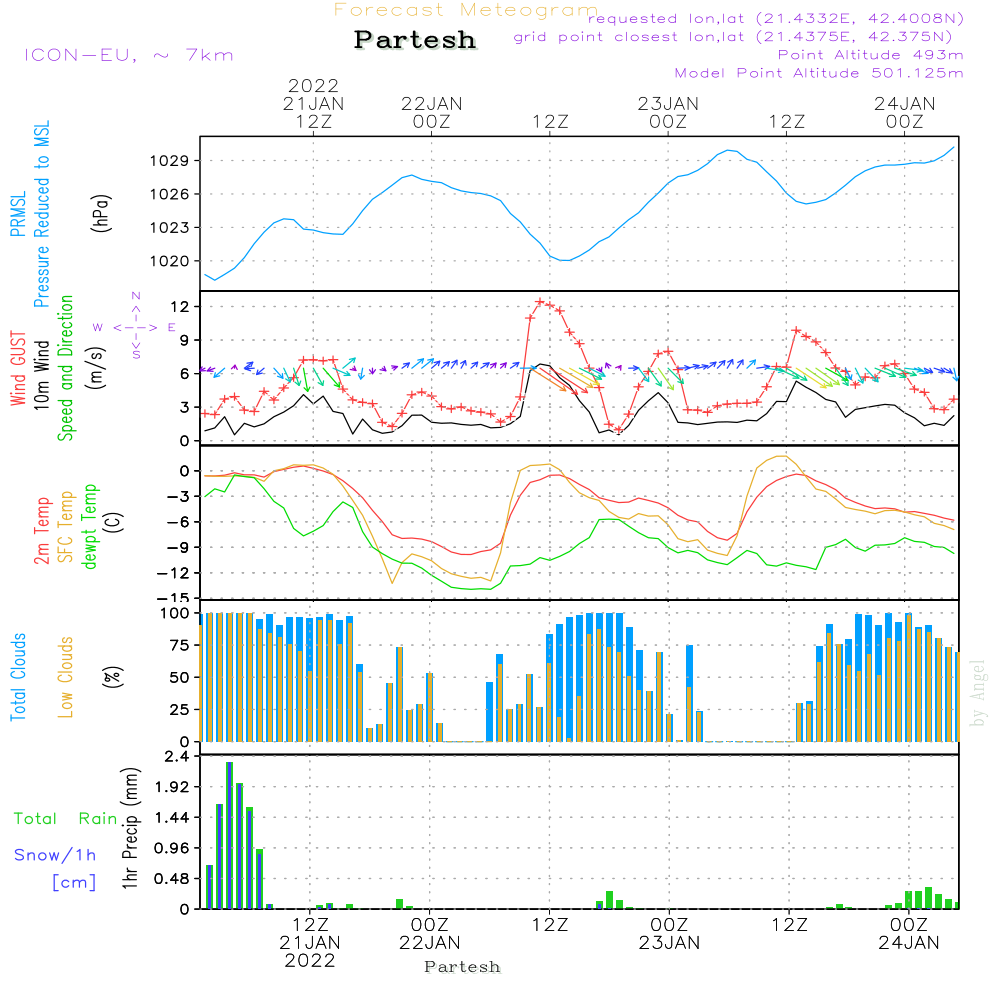Click the 'ICON-EU, ~ 7km' model label
Image resolution: width=1000 pixels, height=1000 pixels.
128,55
